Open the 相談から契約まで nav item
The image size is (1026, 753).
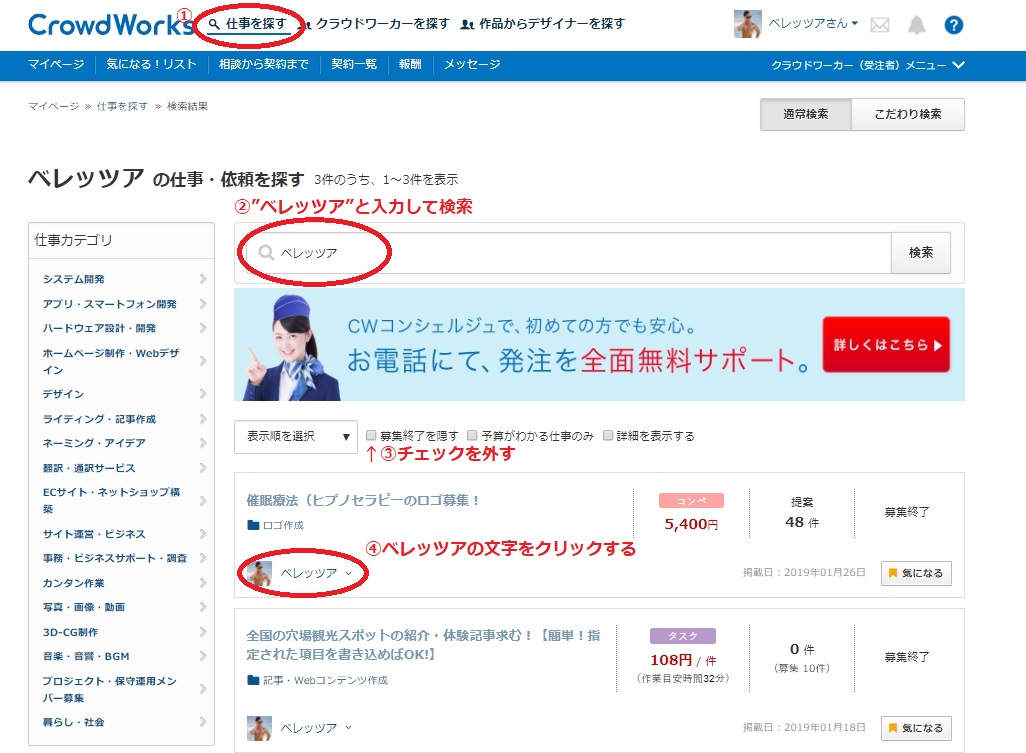[x=264, y=64]
